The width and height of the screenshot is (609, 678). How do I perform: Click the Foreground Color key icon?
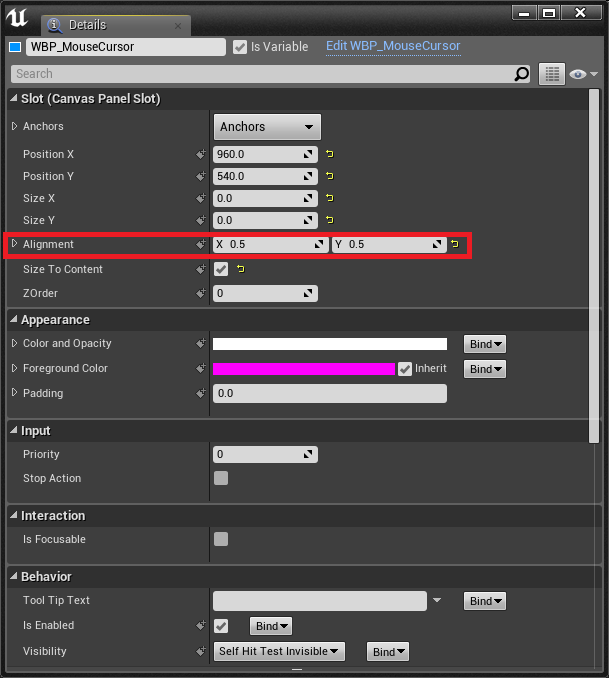[201, 369]
